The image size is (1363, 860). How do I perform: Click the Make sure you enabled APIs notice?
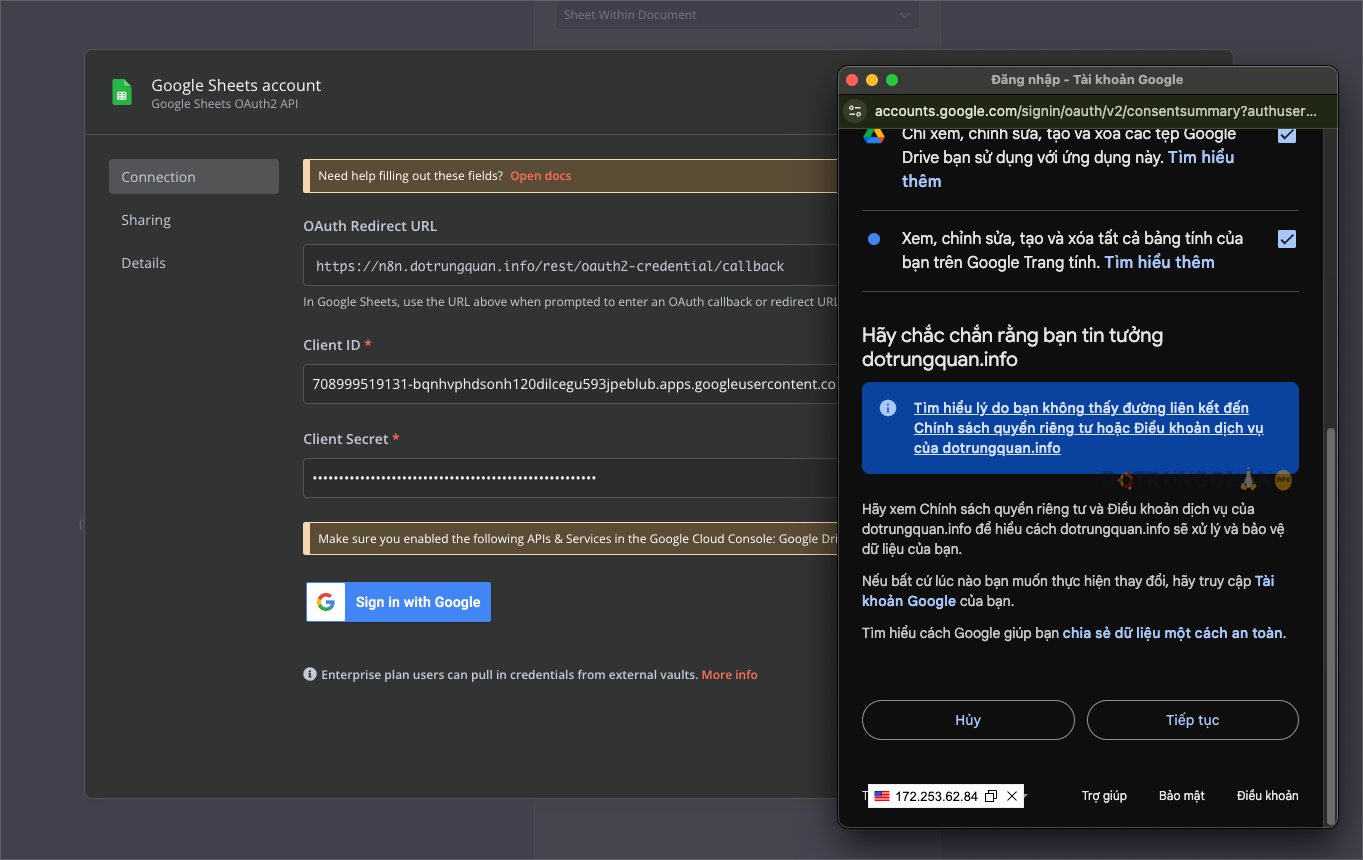570,539
